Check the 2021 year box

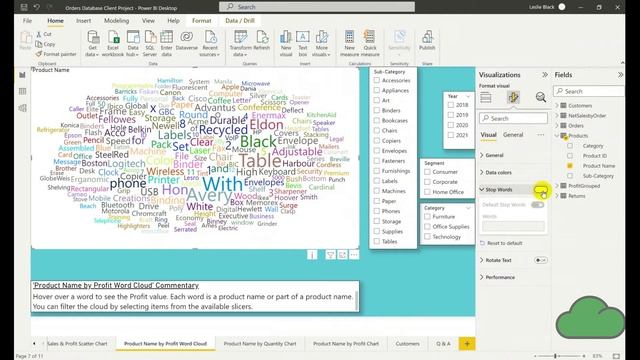click(451, 135)
